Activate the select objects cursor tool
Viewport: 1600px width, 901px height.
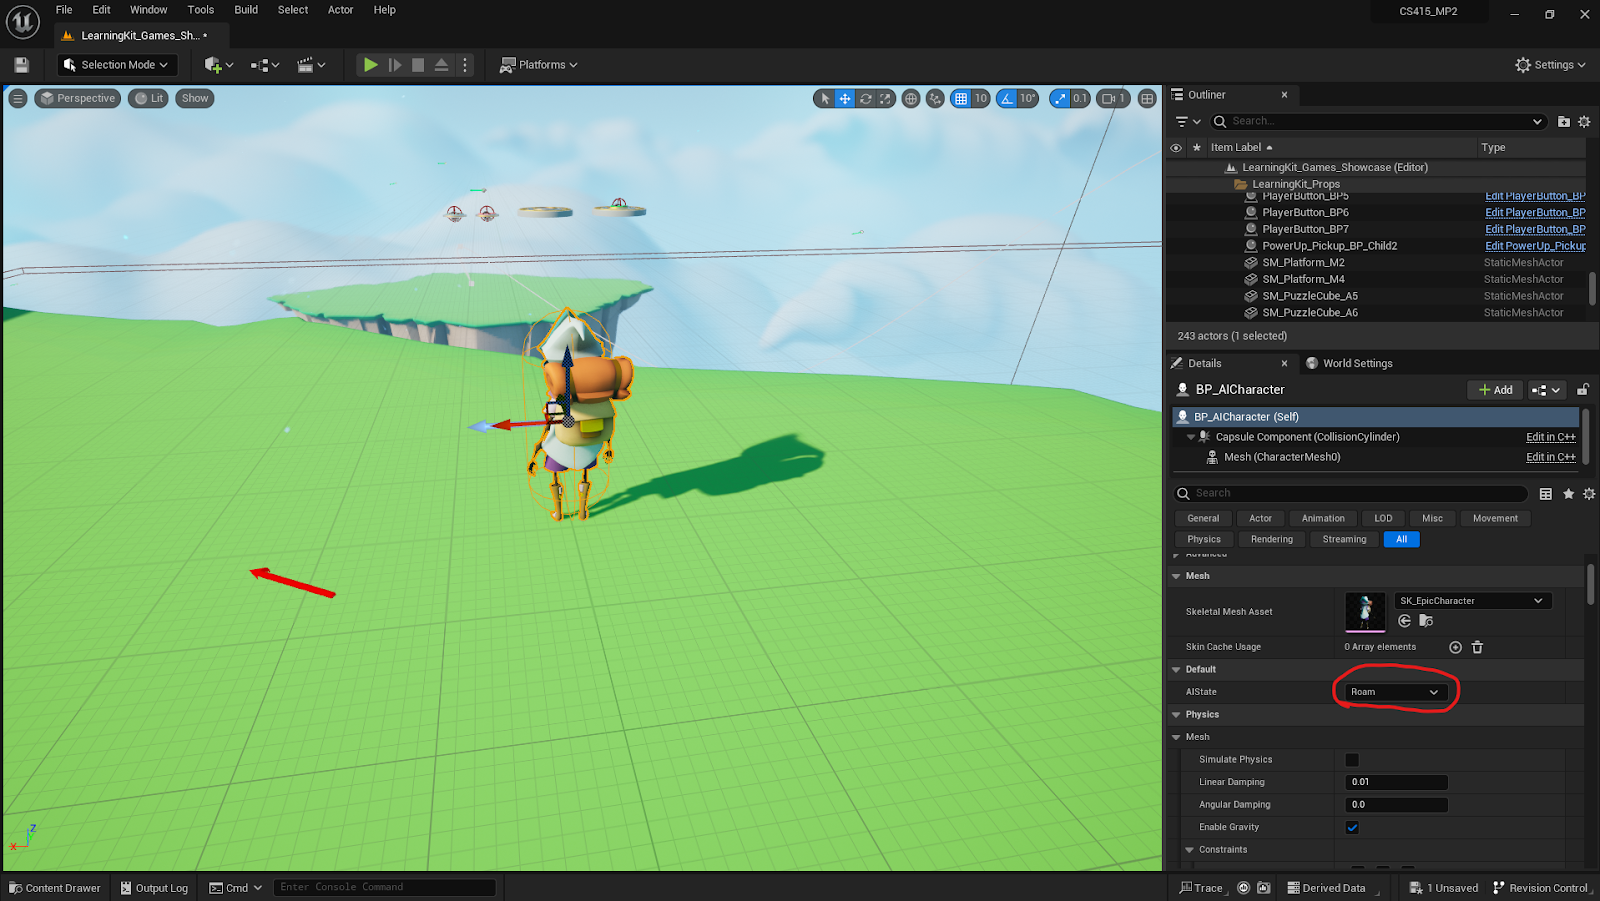pyautogui.click(x=825, y=98)
